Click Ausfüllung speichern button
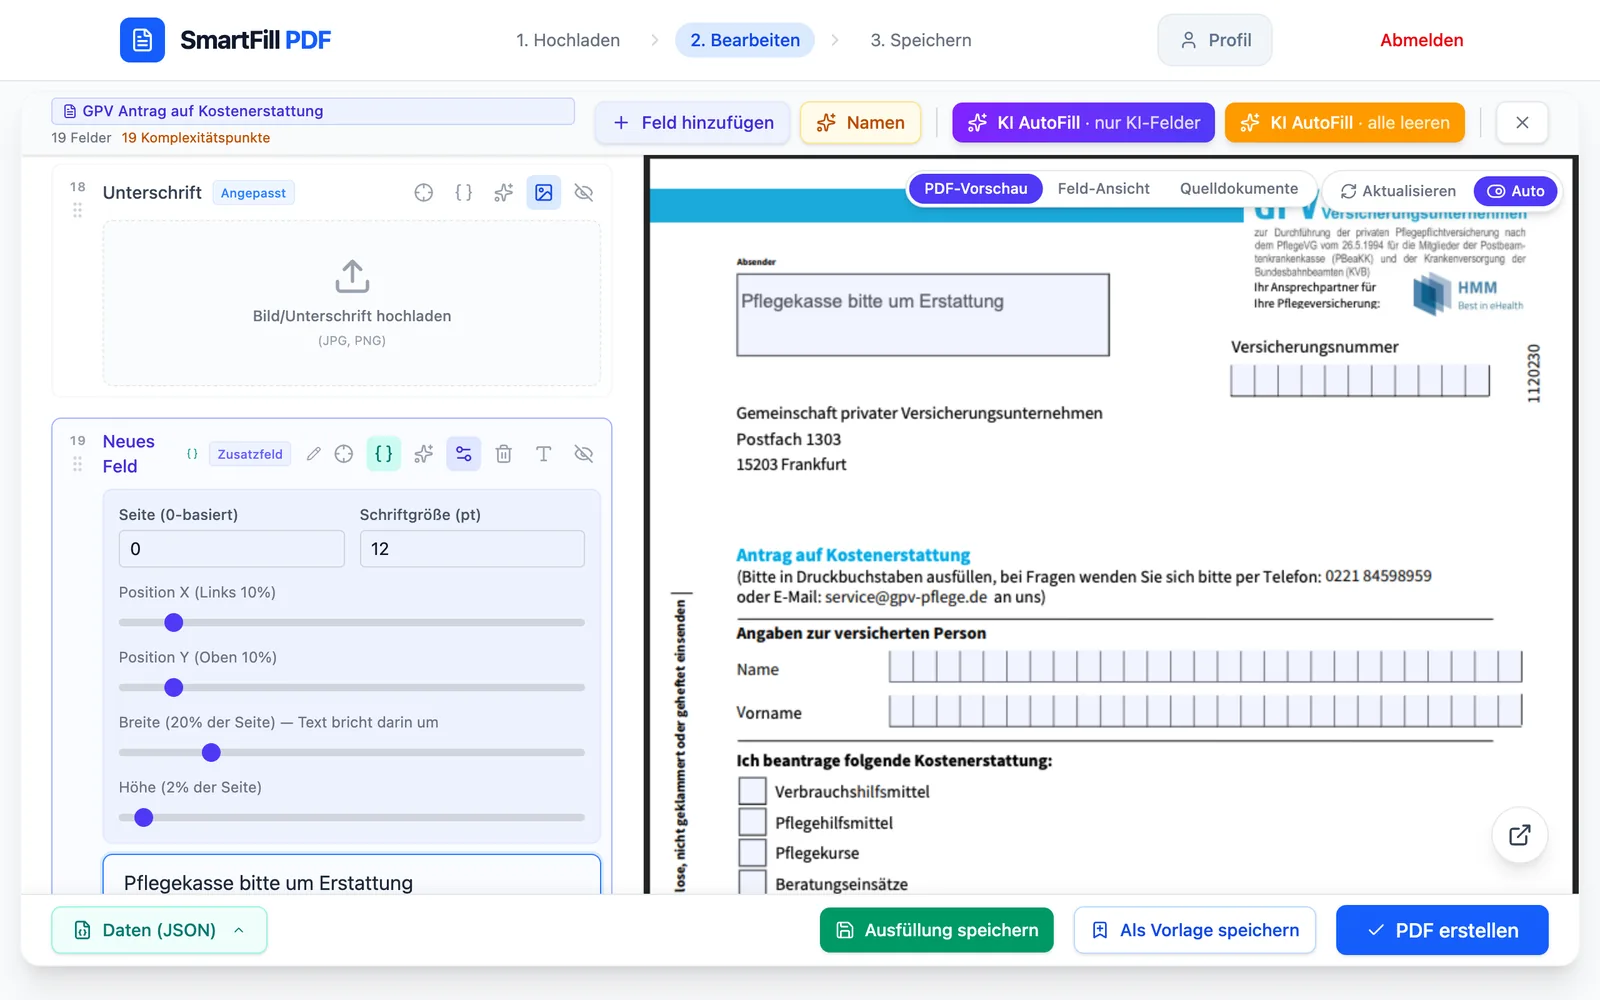 click(x=937, y=930)
